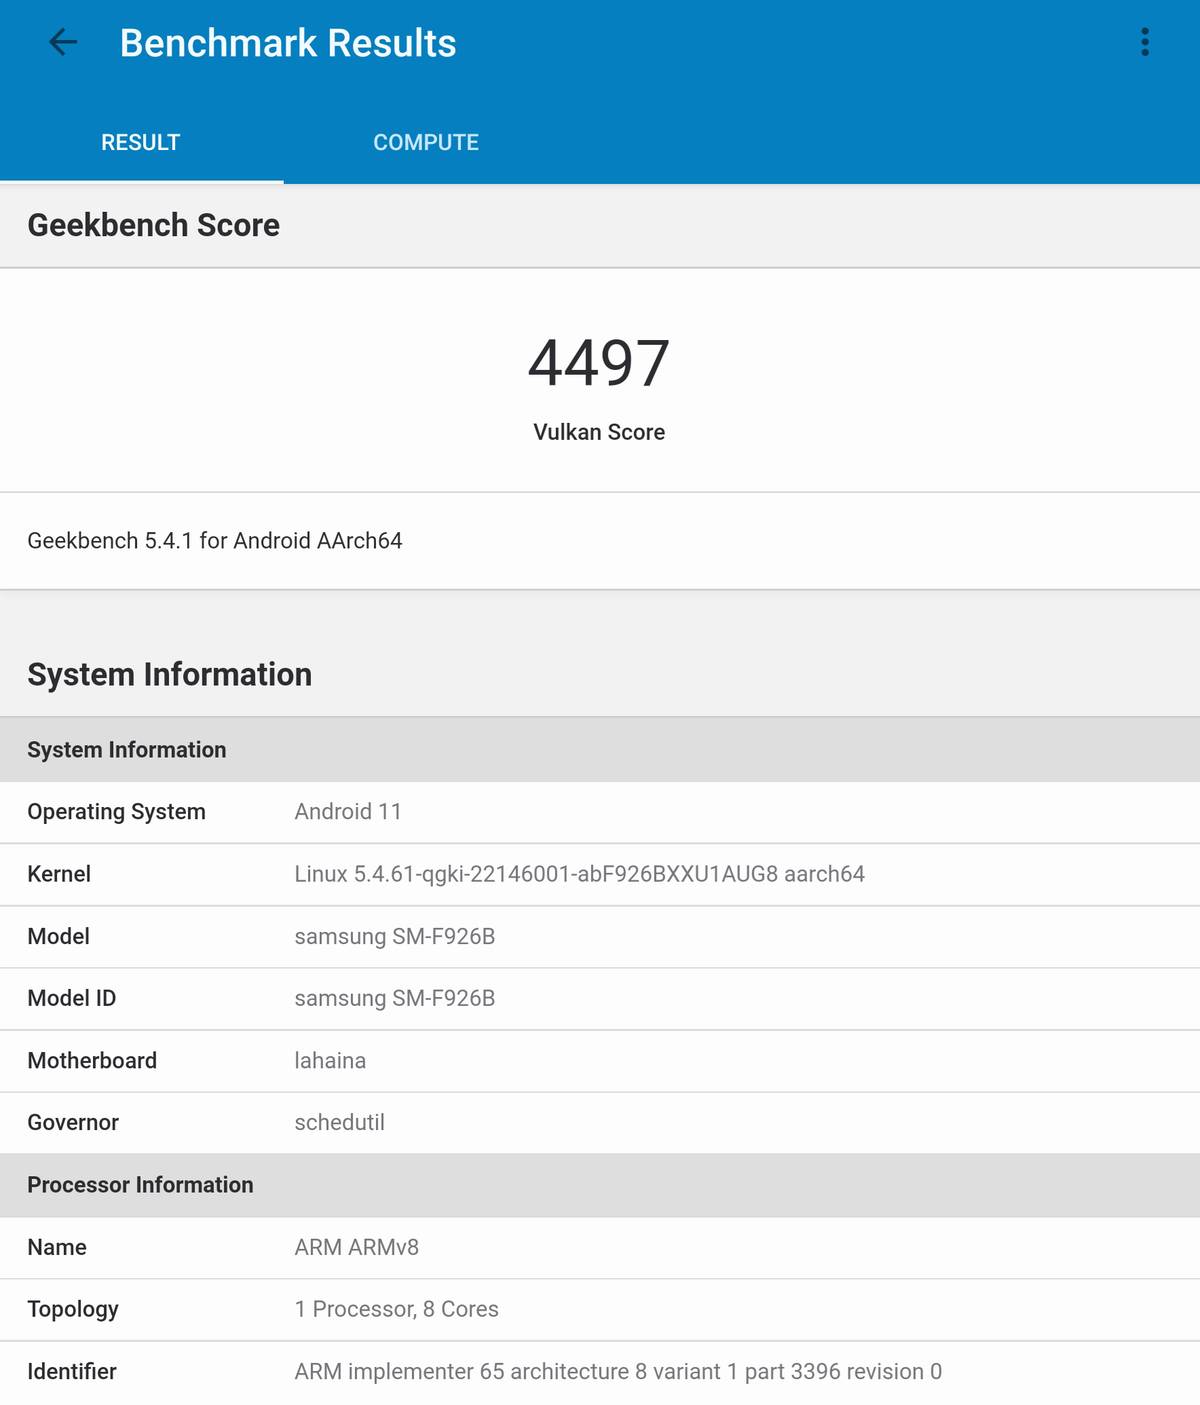The height and width of the screenshot is (1405, 1200).
Task: Tap the Geekbench Score heading
Action: (154, 225)
